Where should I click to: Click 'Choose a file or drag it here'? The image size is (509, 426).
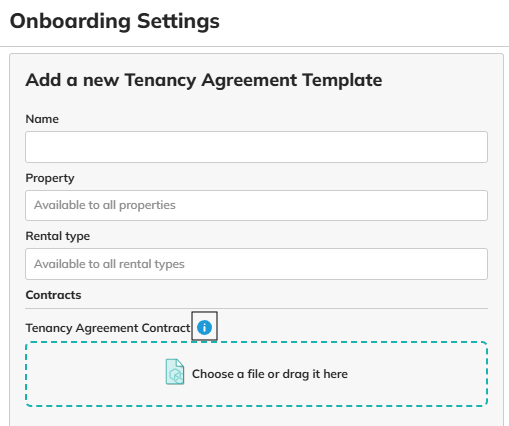270,374
